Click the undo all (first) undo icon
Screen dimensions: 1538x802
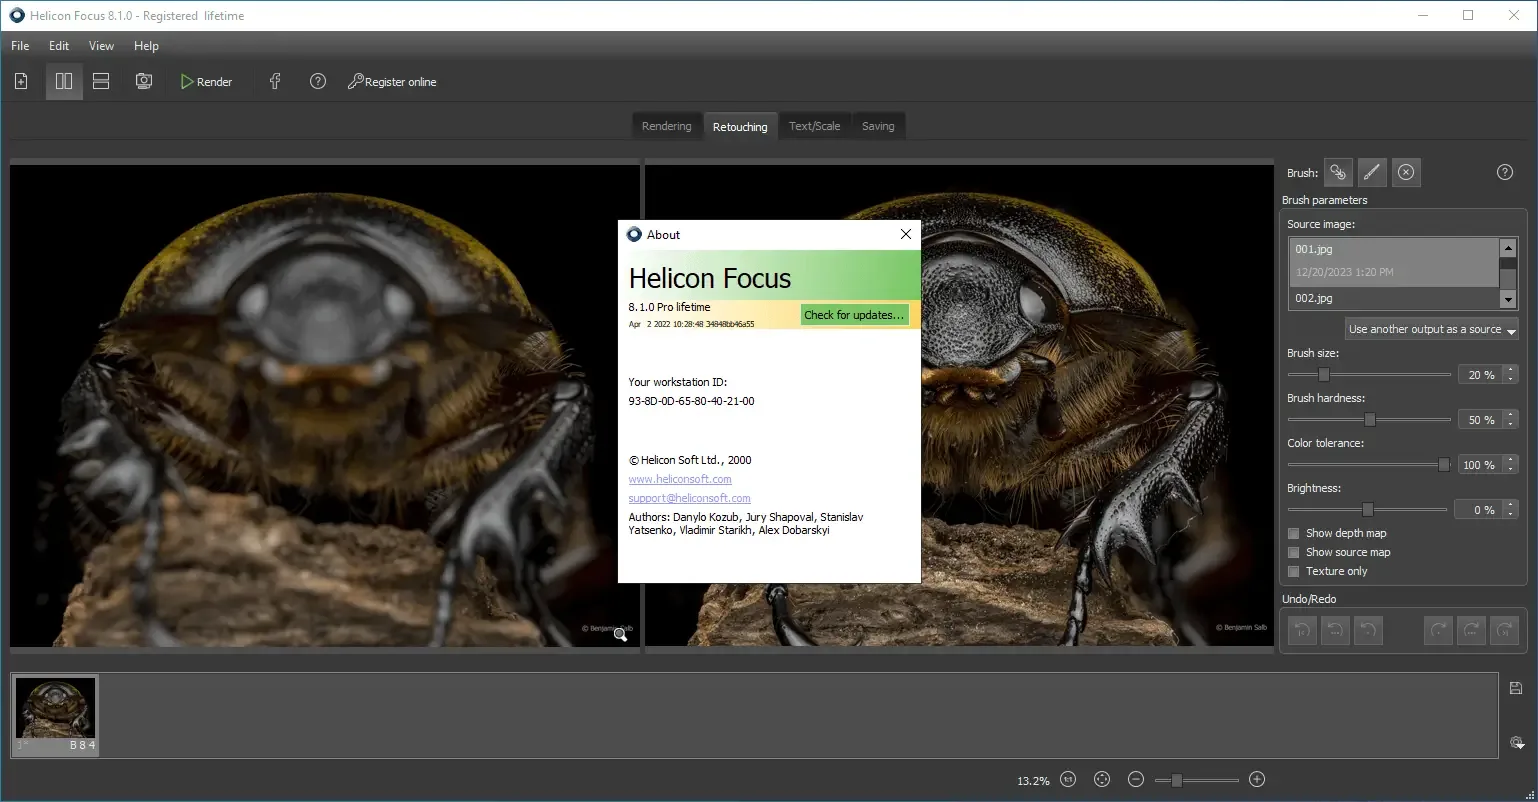pos(1302,630)
